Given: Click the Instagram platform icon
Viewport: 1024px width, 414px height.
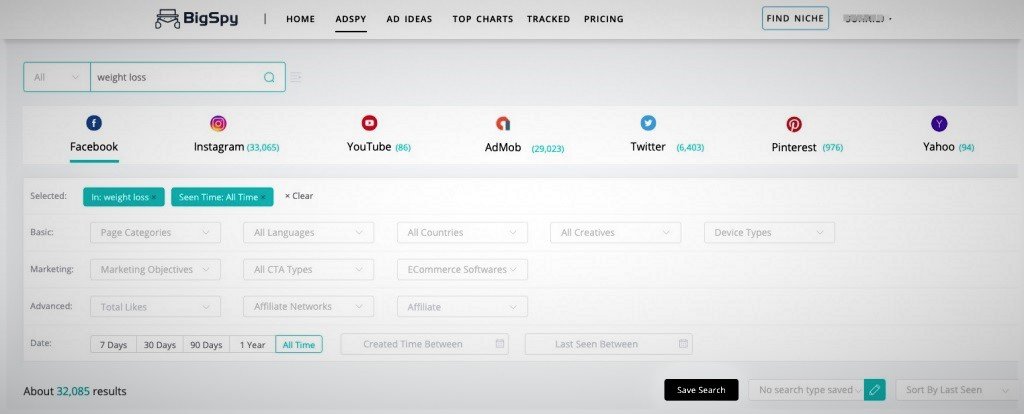Looking at the screenshot, I should tap(218, 123).
